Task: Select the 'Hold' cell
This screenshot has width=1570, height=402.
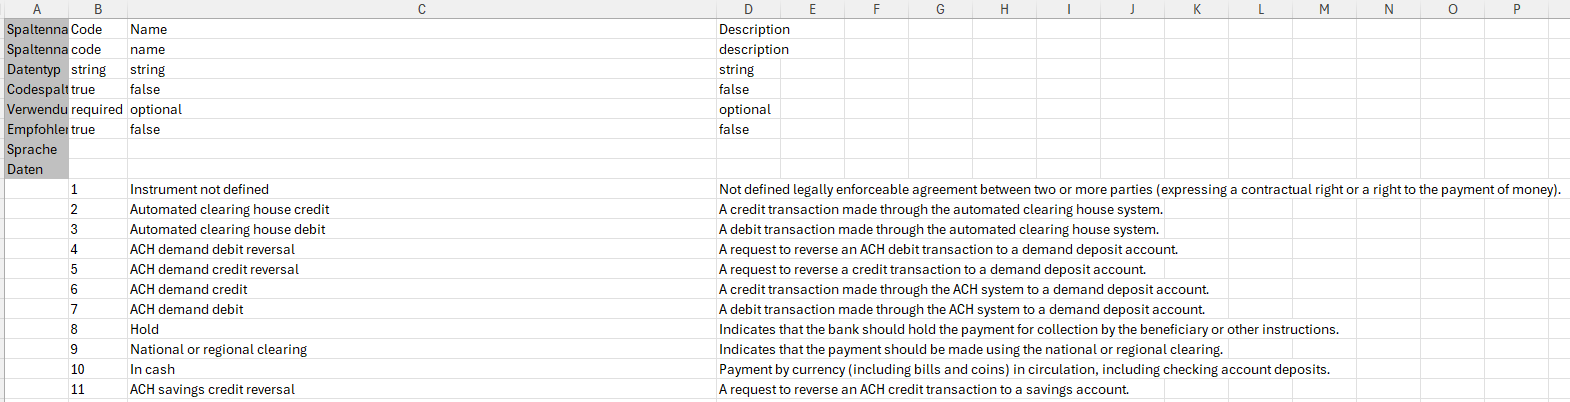Action: [x=422, y=329]
